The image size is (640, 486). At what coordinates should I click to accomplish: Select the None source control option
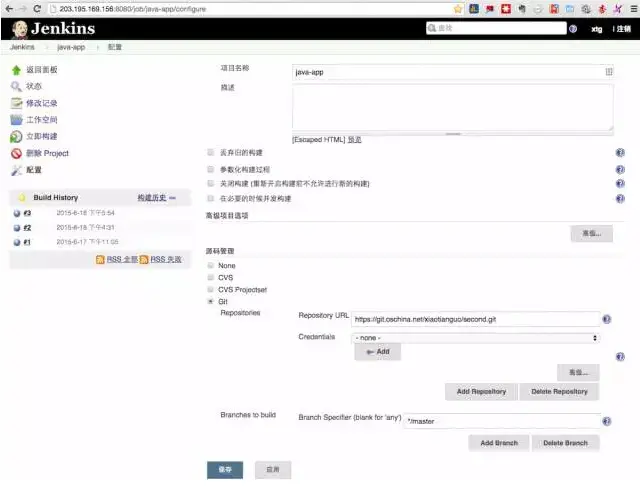pos(211,266)
